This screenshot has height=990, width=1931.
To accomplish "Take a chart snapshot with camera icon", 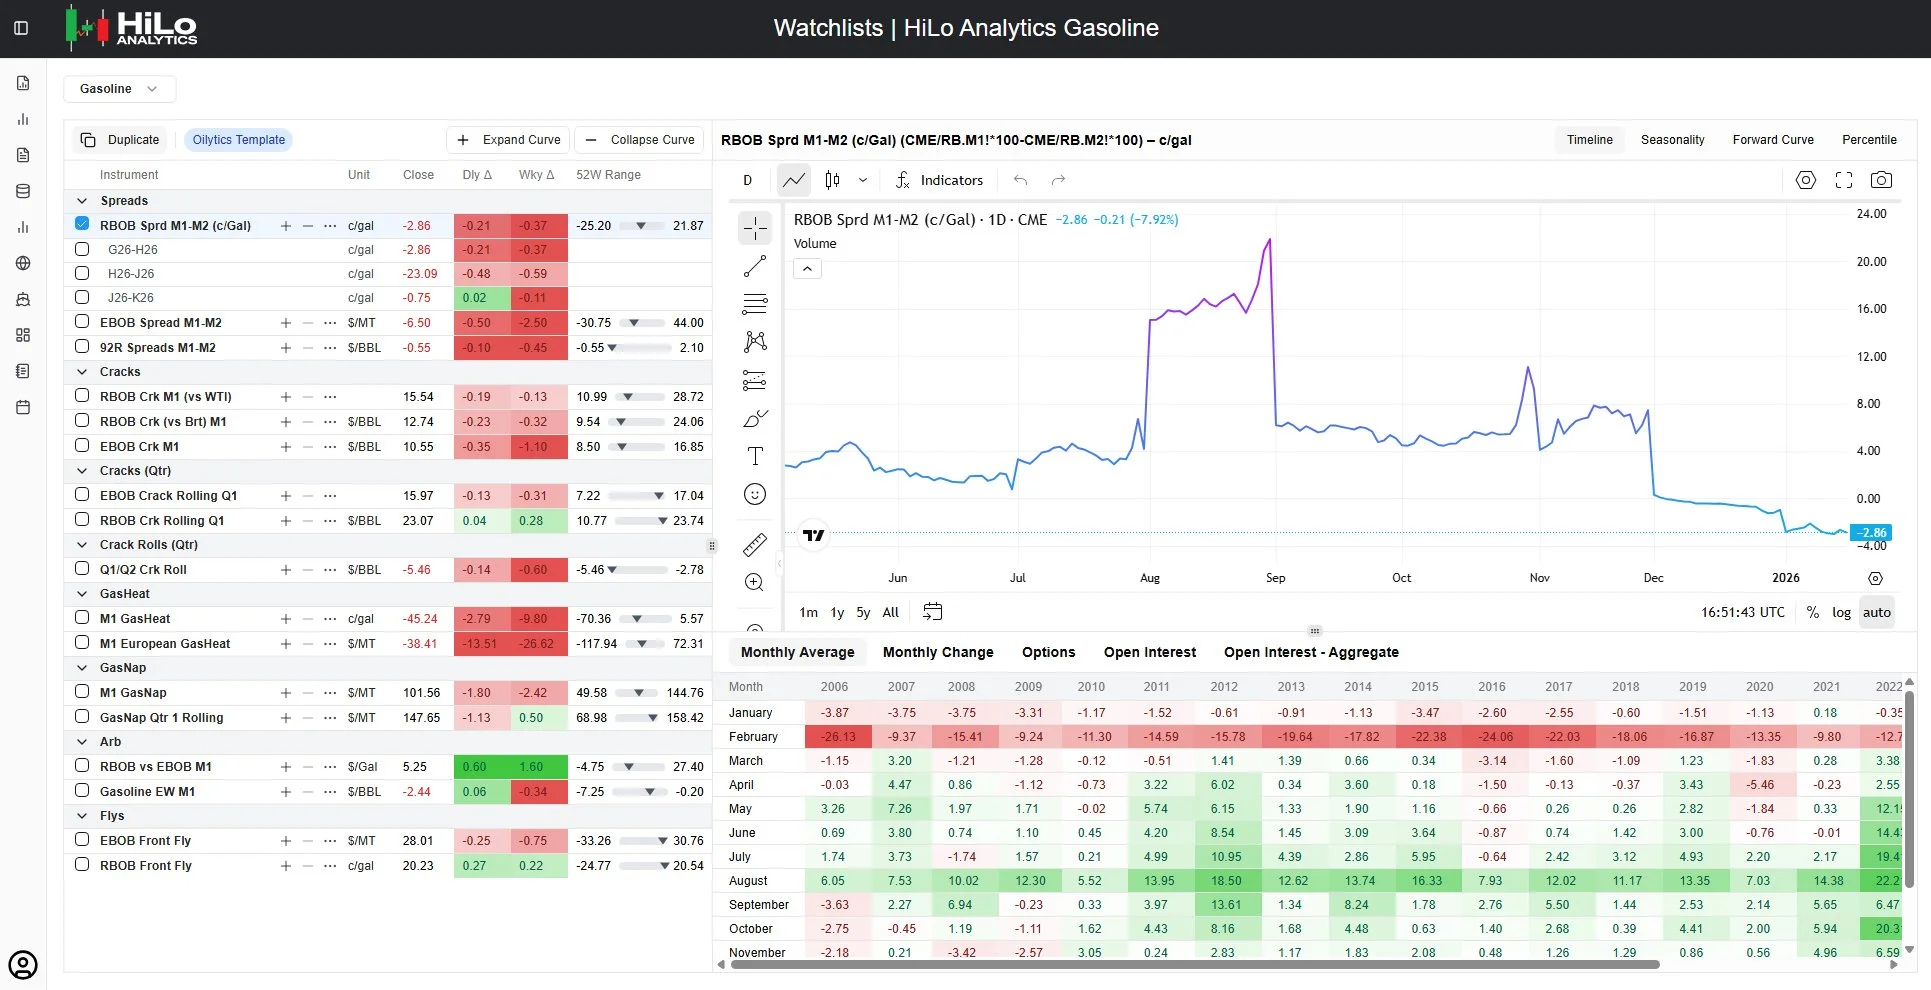I will 1881,180.
